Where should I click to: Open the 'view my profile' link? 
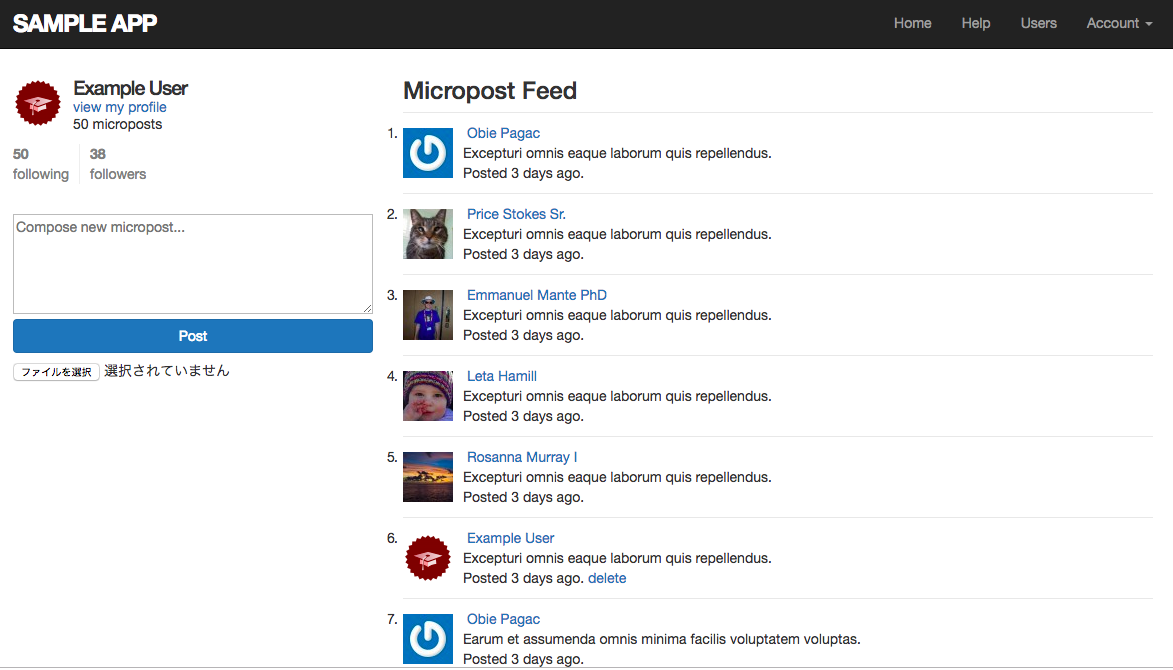[x=120, y=107]
